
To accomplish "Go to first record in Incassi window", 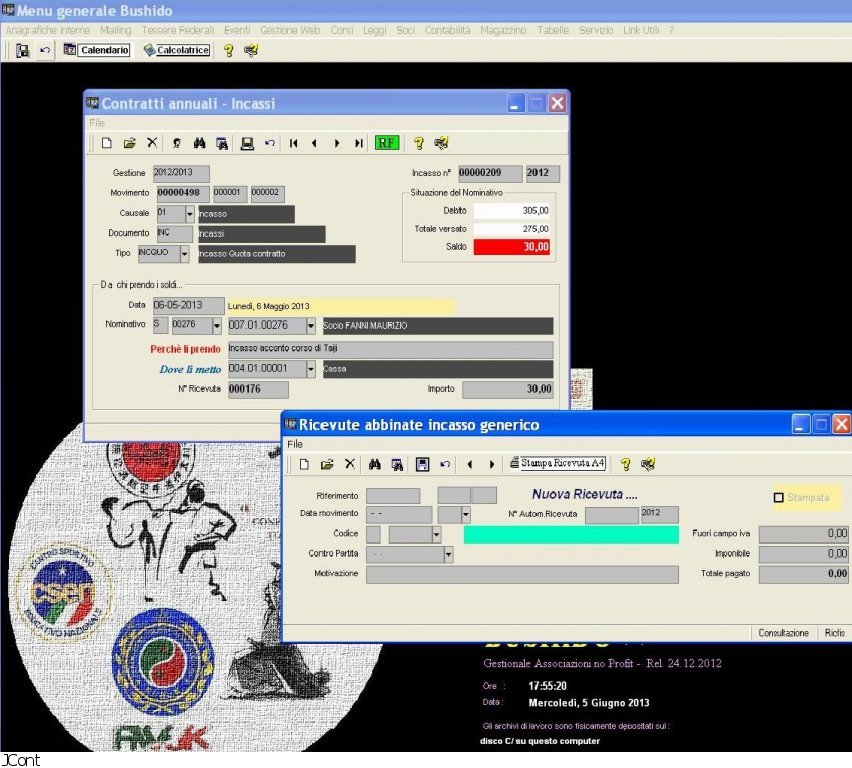I will [293, 143].
